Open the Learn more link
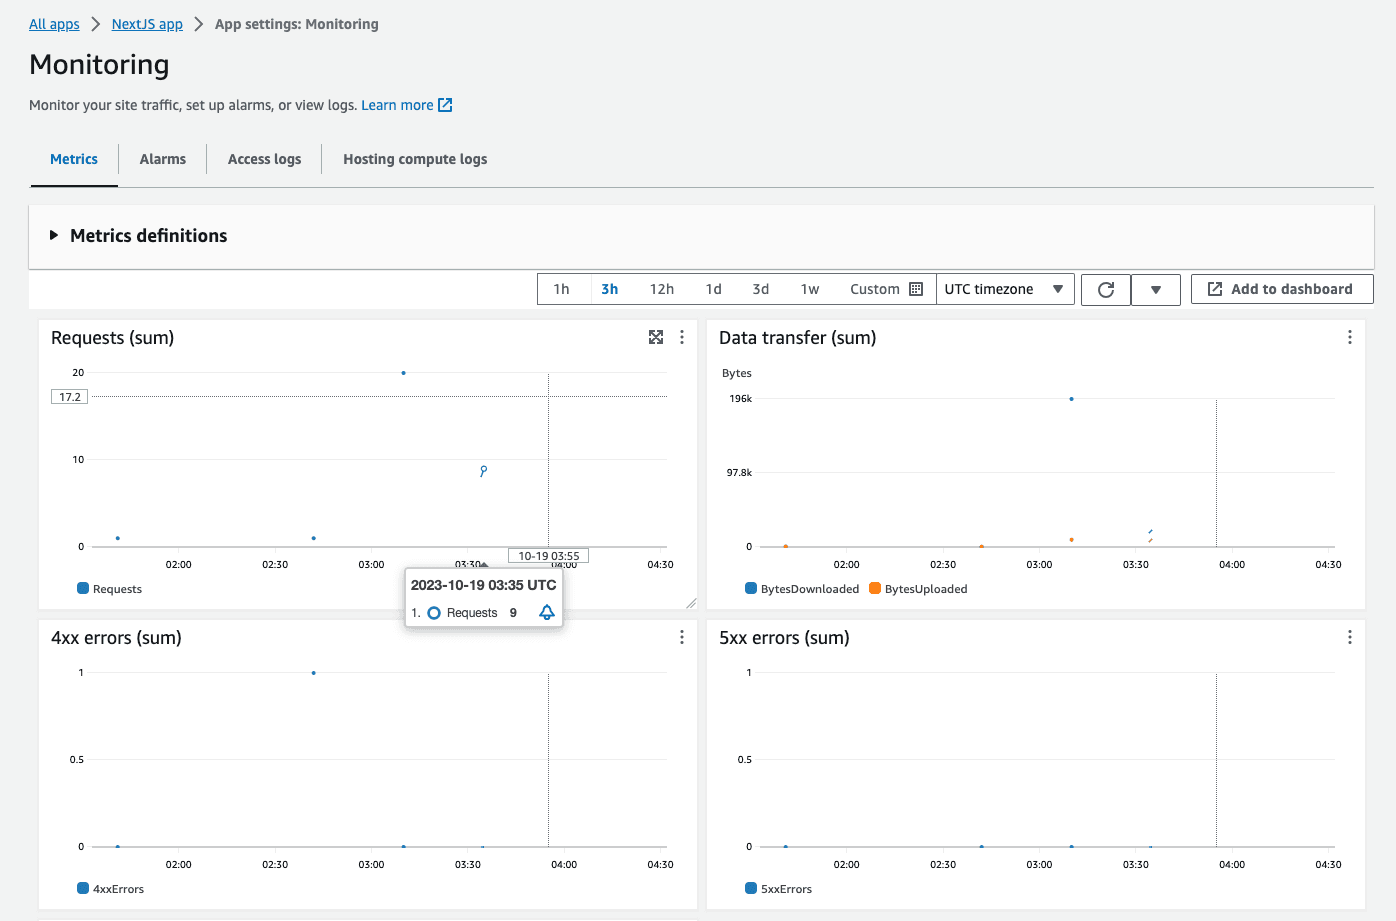 [x=398, y=104]
